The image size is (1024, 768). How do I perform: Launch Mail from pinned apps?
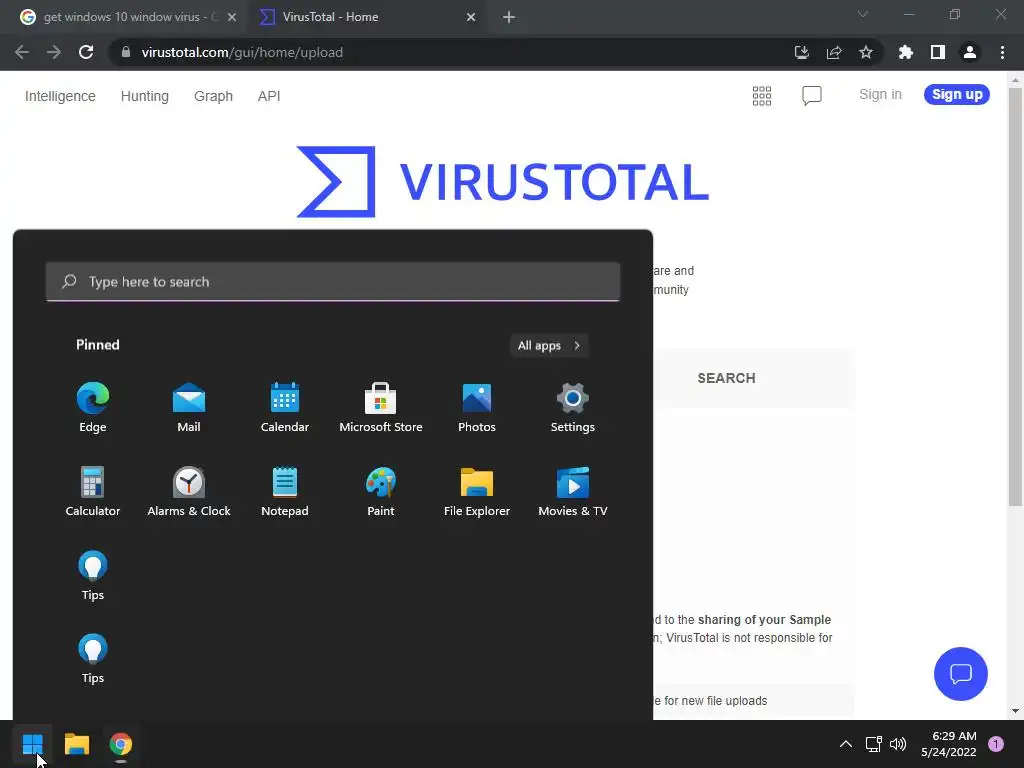[x=189, y=408]
